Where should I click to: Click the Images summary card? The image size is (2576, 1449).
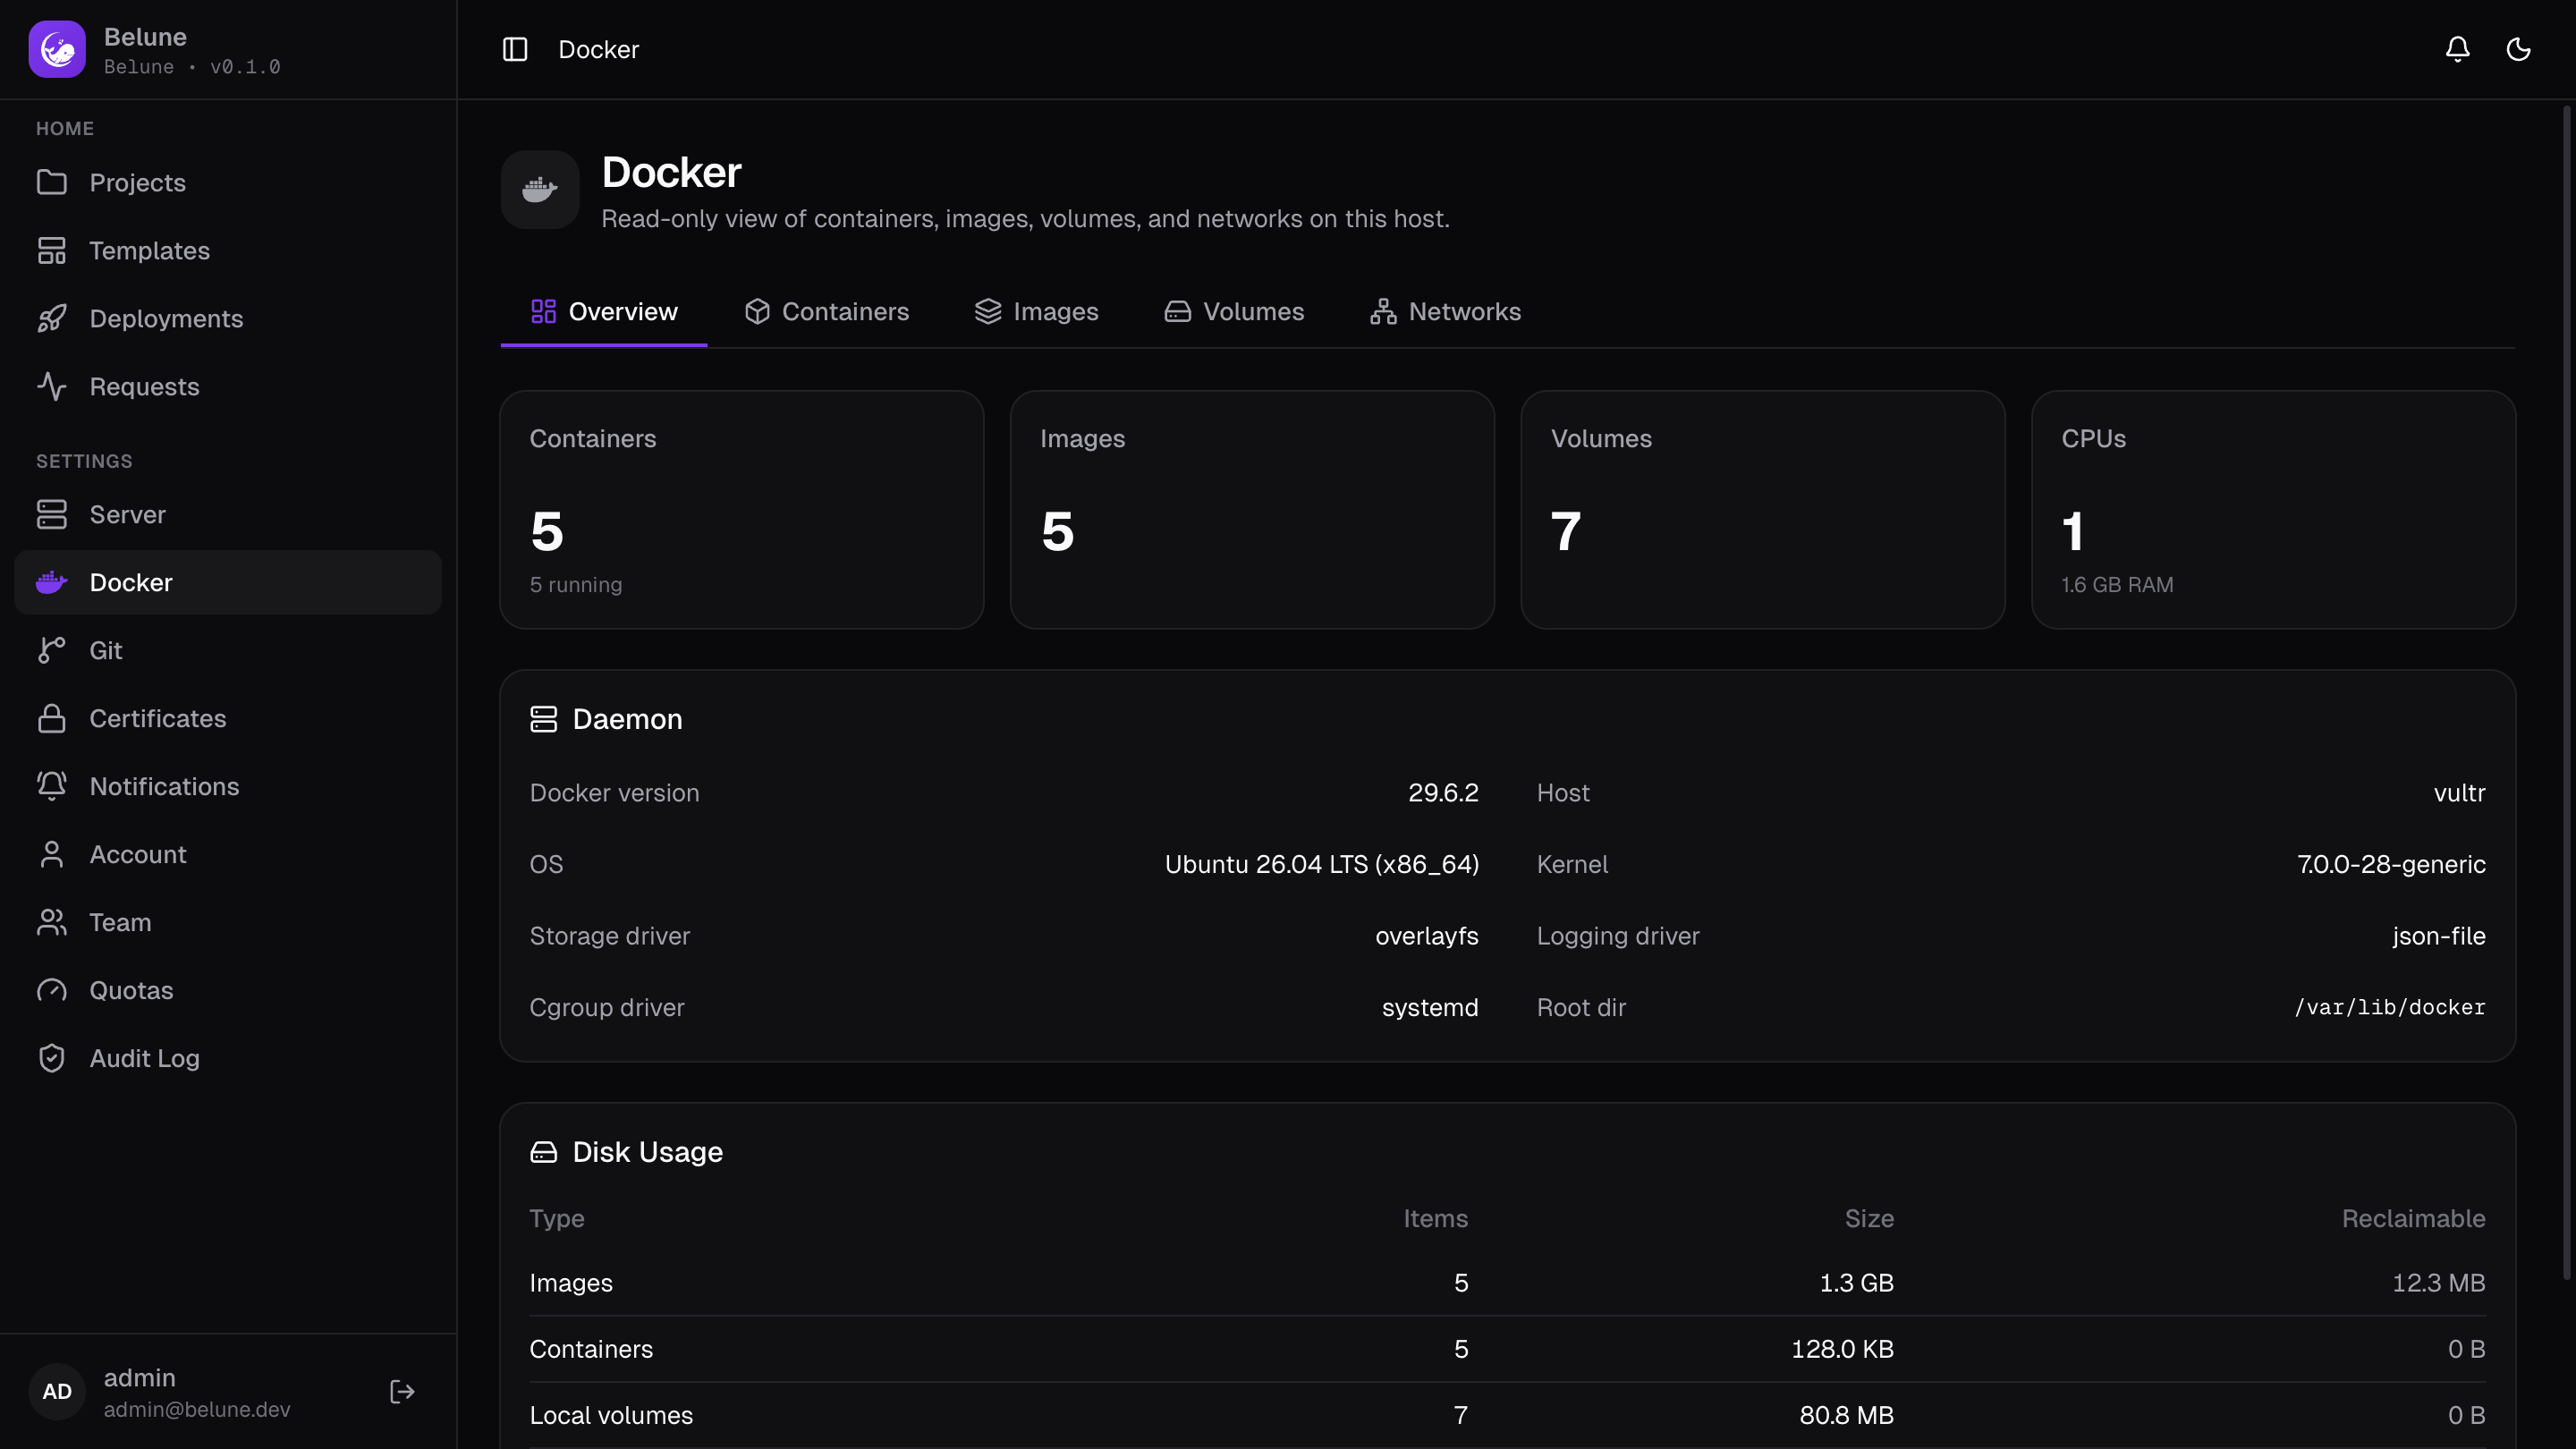(1252, 510)
